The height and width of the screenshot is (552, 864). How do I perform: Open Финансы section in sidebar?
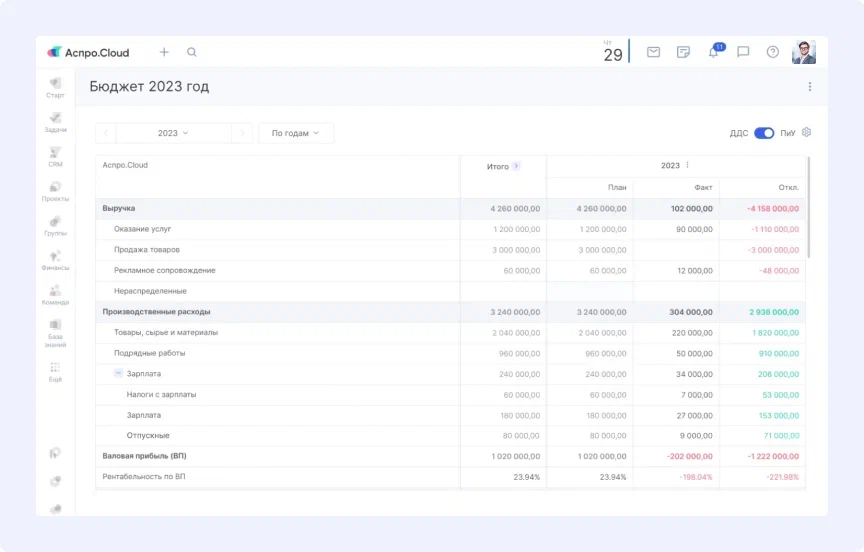point(56,260)
